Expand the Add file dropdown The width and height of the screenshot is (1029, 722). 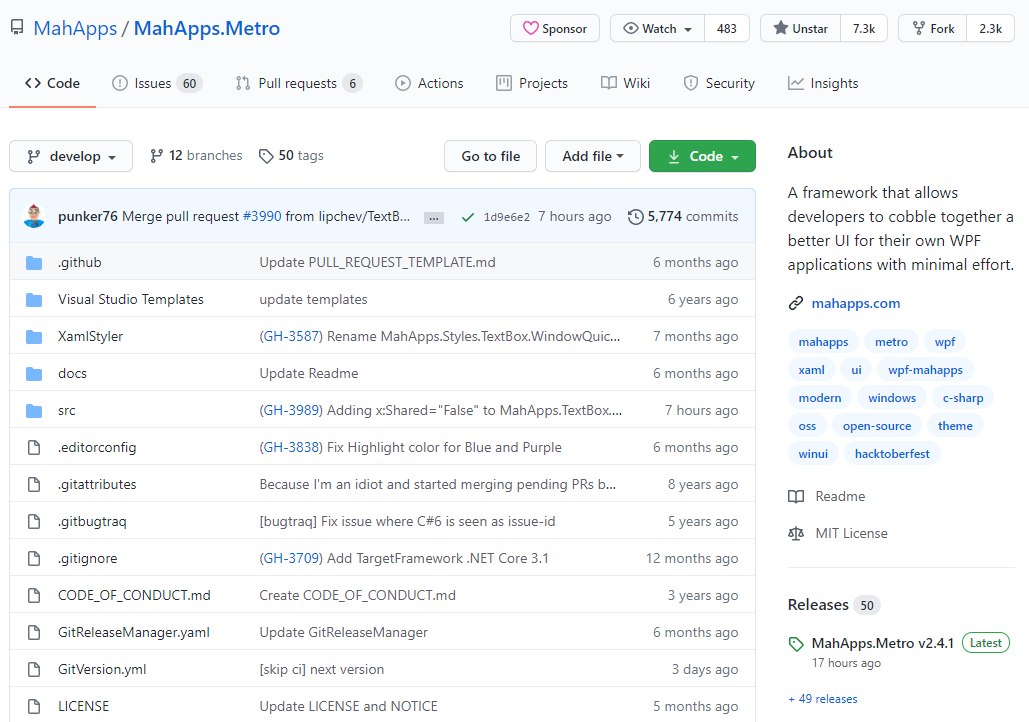tap(593, 156)
